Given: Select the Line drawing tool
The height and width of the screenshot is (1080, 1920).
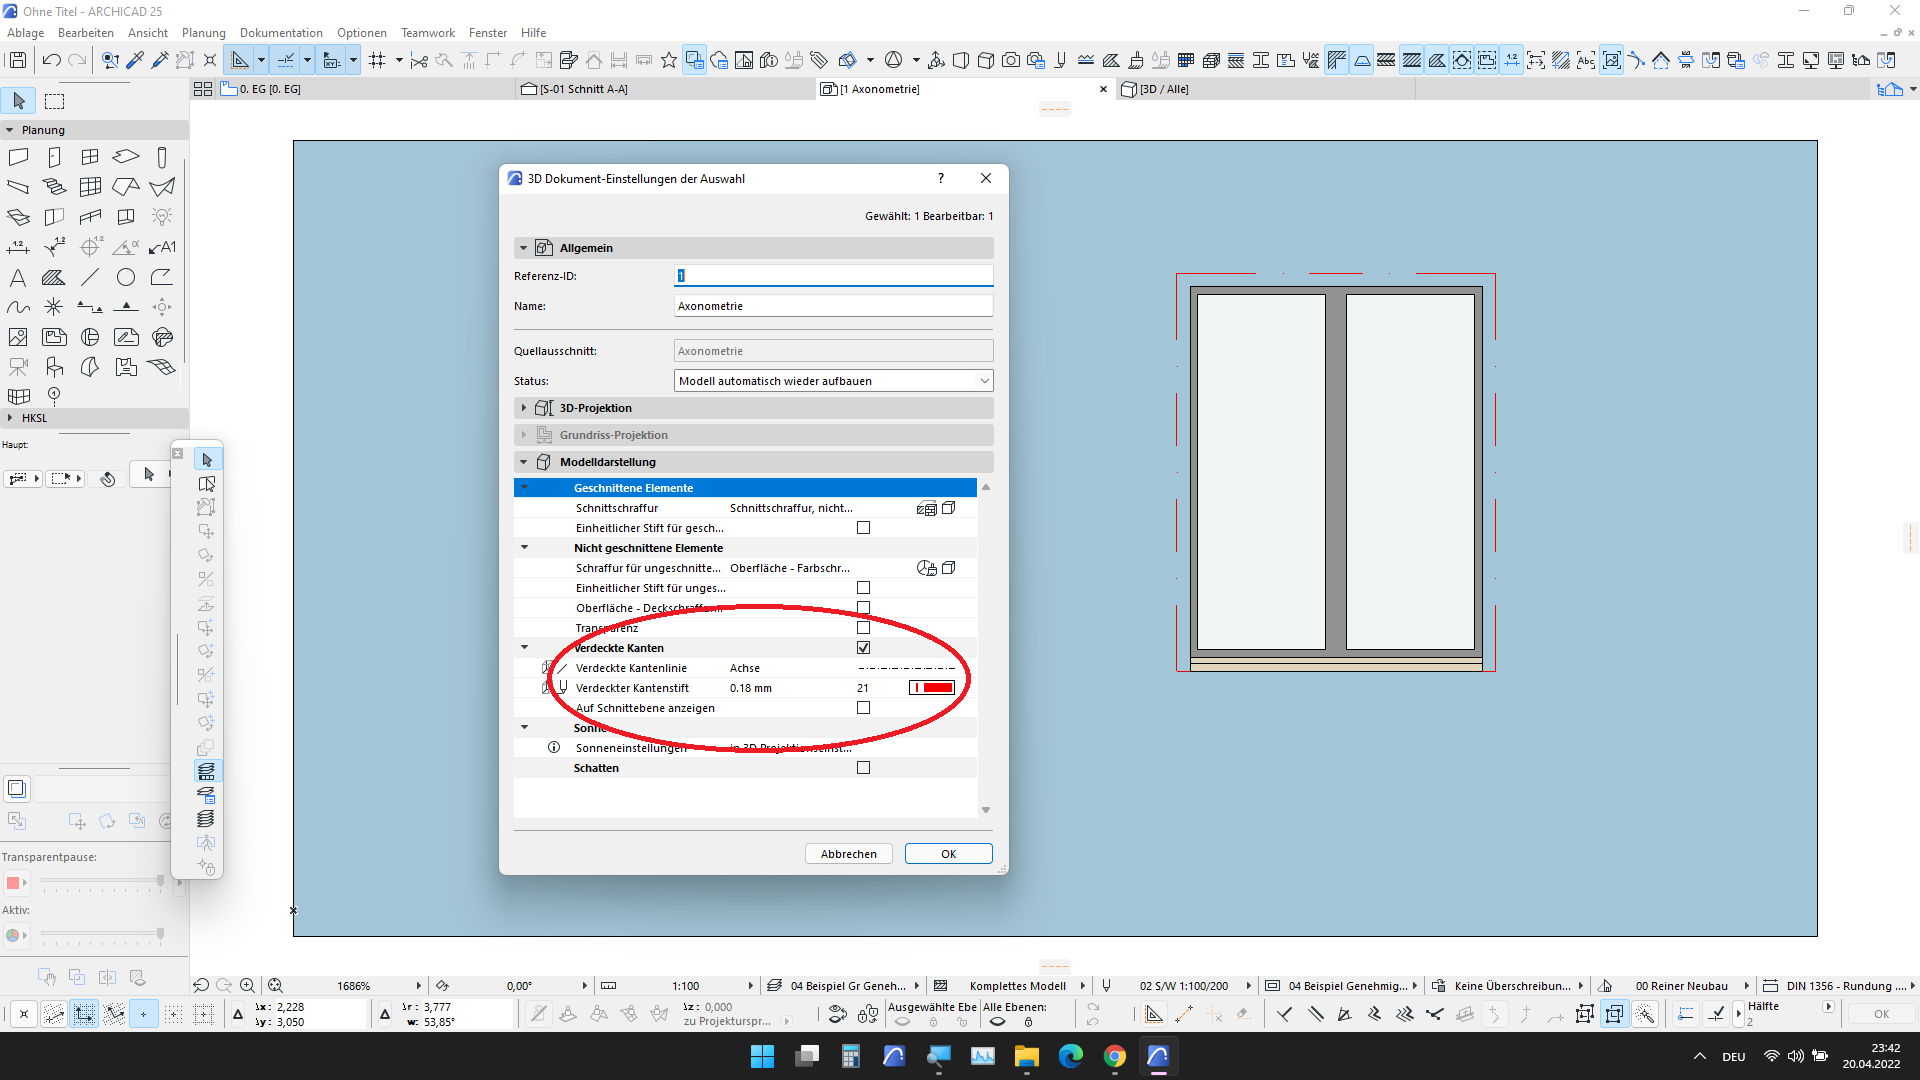Looking at the screenshot, I should pyautogui.click(x=90, y=277).
